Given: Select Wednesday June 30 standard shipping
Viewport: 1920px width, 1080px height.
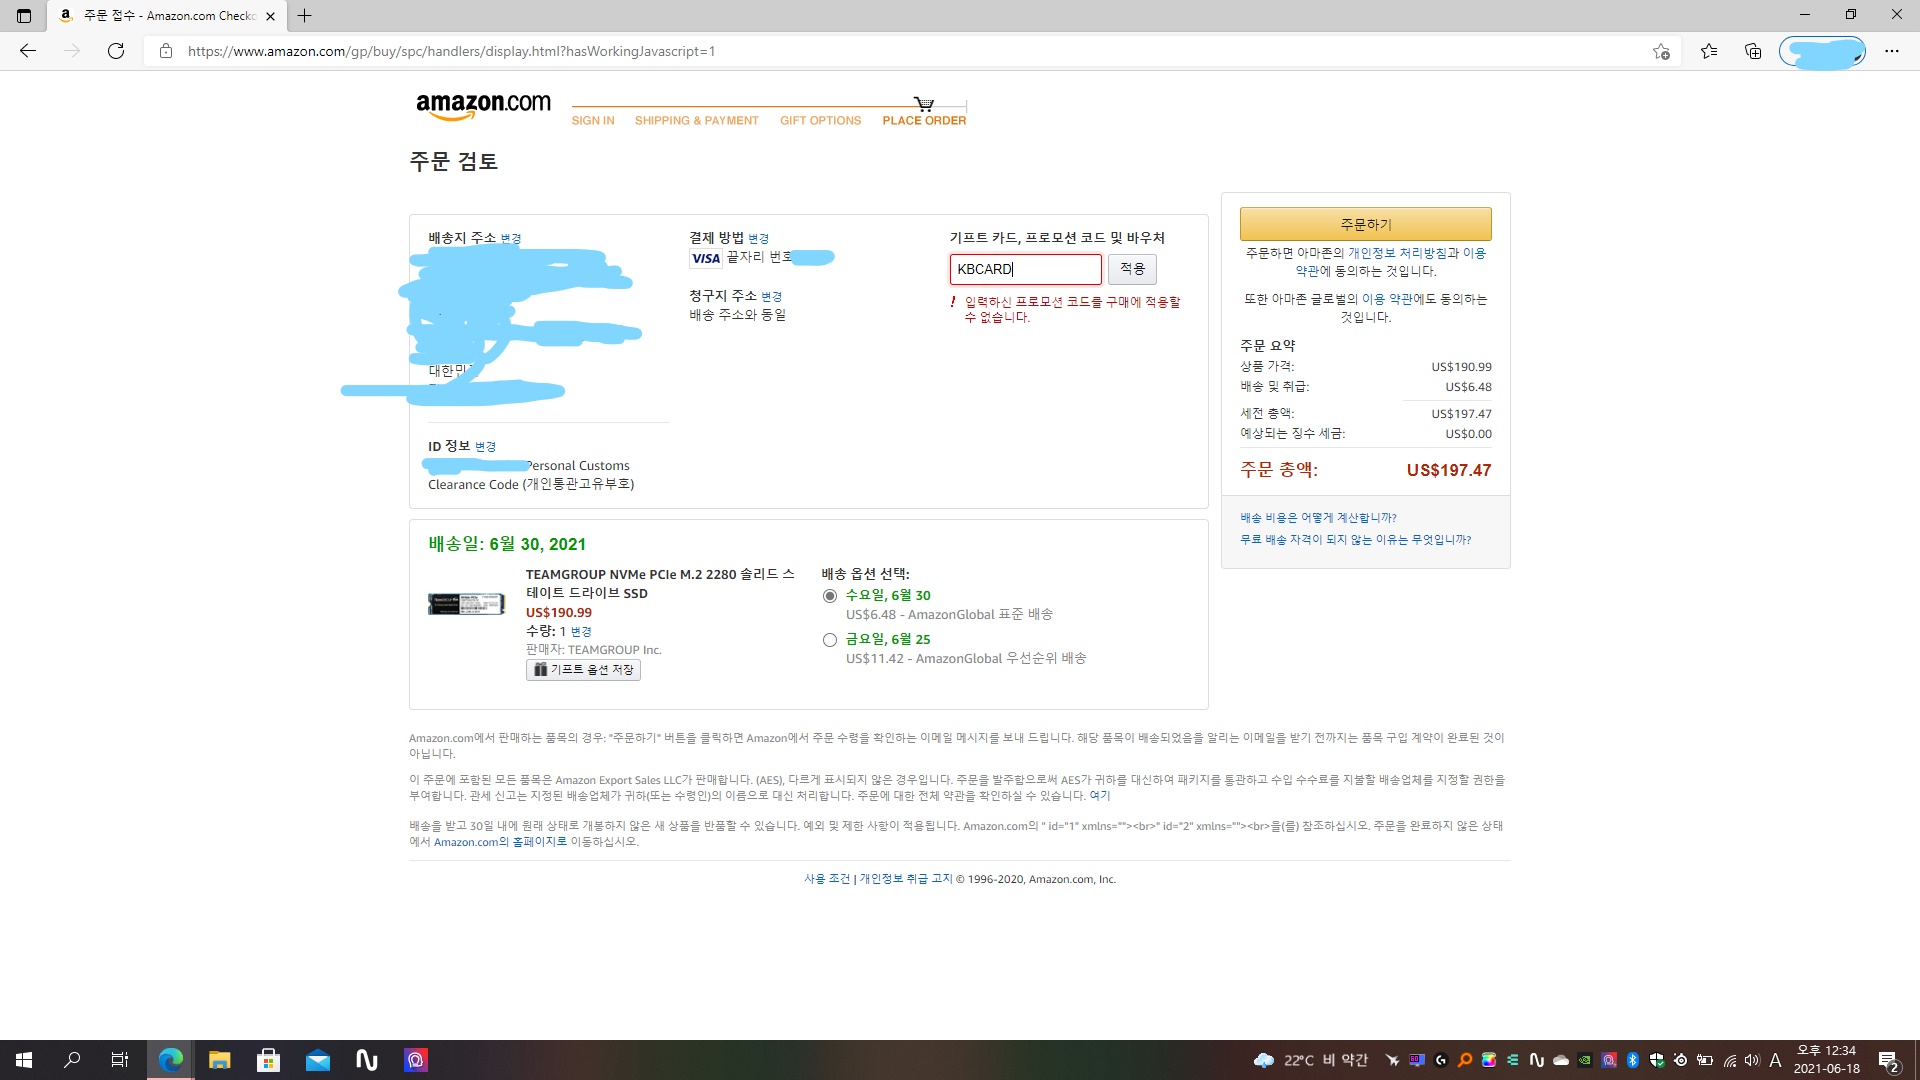Looking at the screenshot, I should point(829,596).
